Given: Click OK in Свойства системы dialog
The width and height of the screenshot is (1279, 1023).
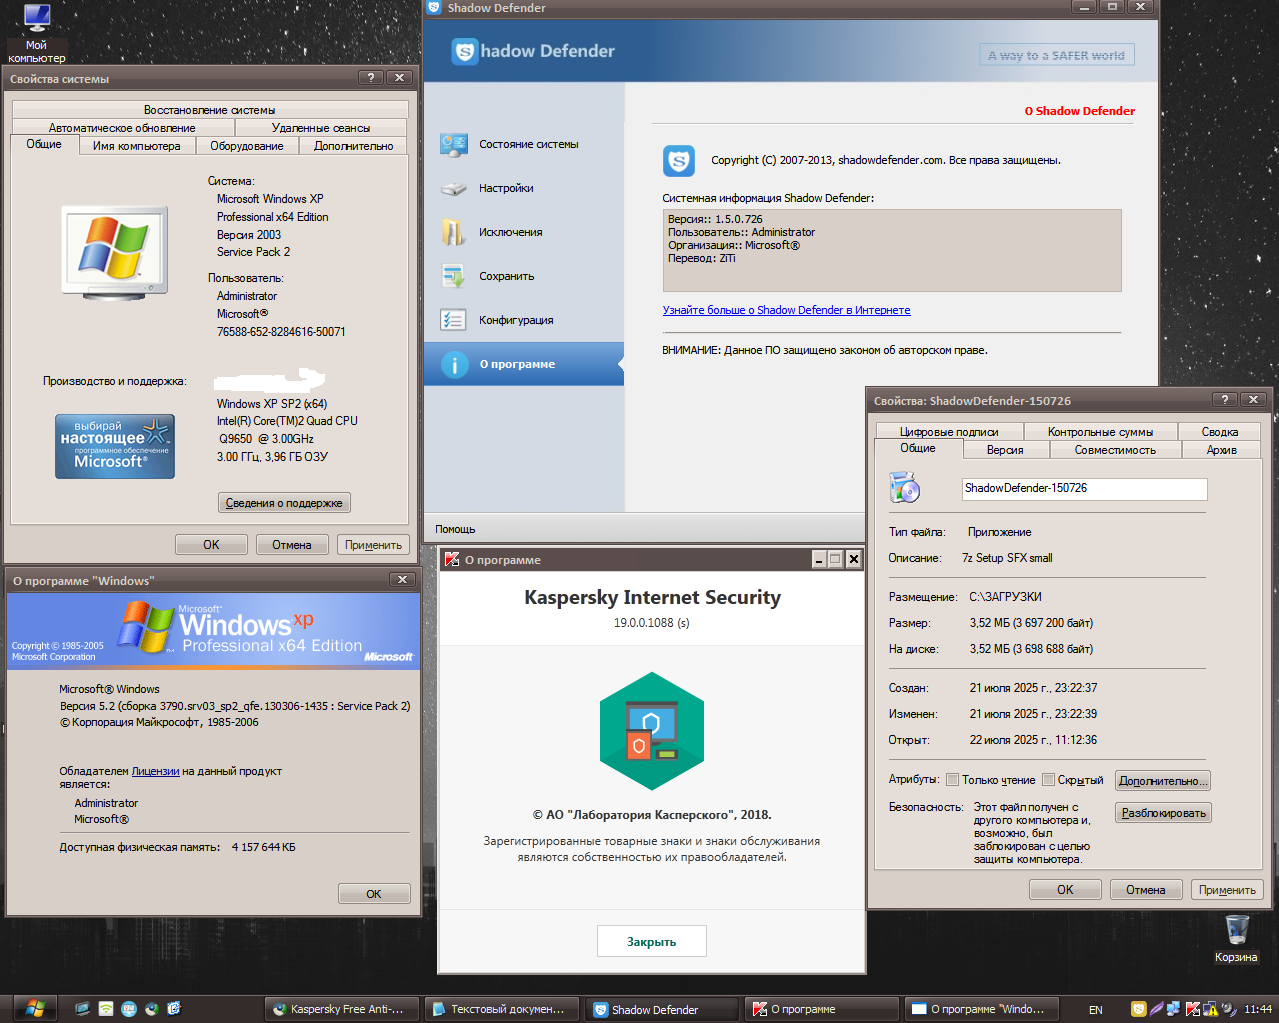Looking at the screenshot, I should (211, 545).
